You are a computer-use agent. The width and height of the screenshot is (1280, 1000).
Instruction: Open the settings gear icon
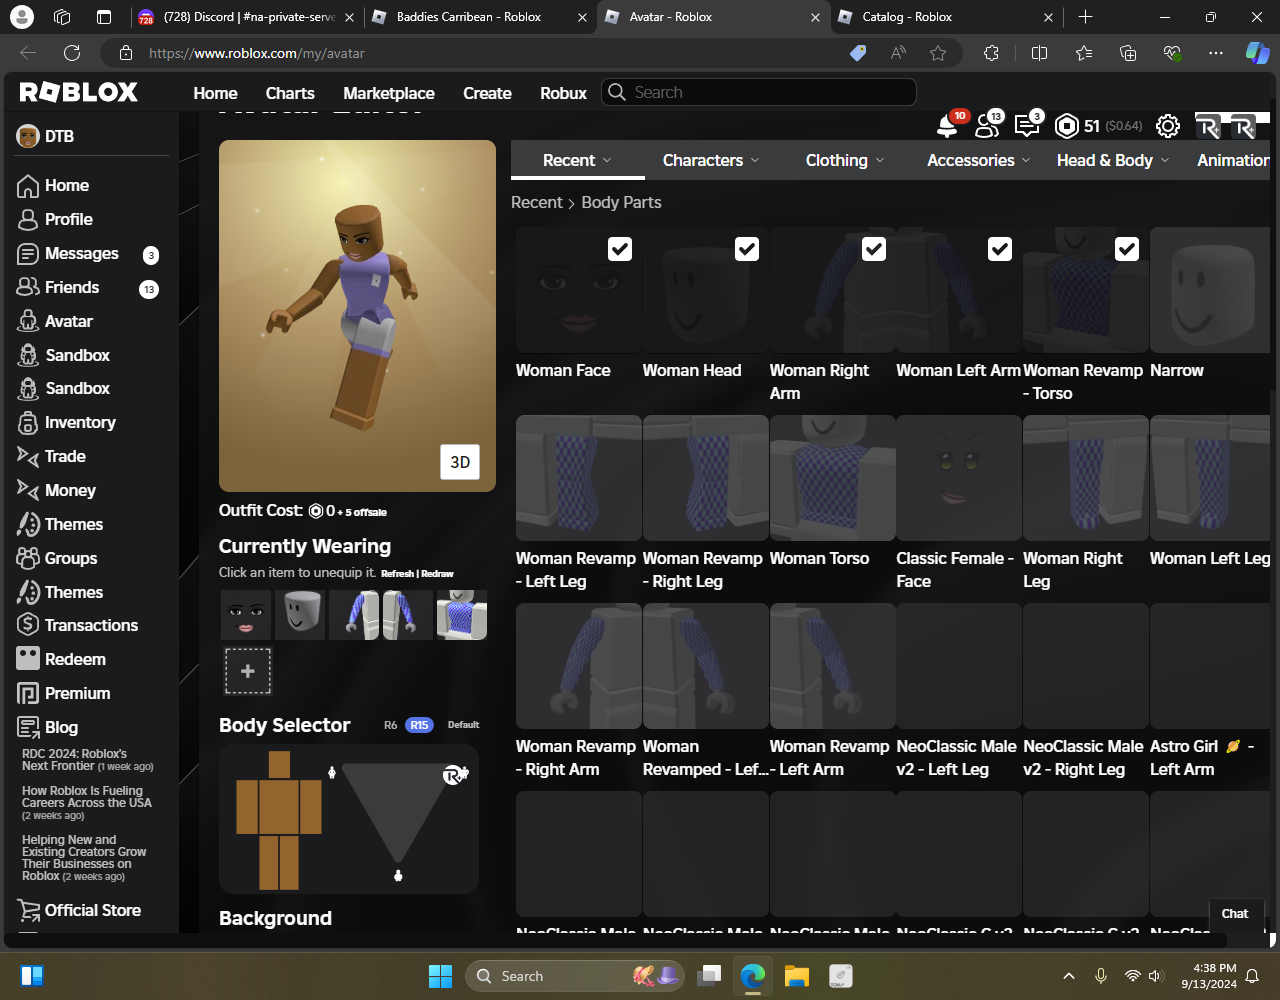click(x=1167, y=126)
